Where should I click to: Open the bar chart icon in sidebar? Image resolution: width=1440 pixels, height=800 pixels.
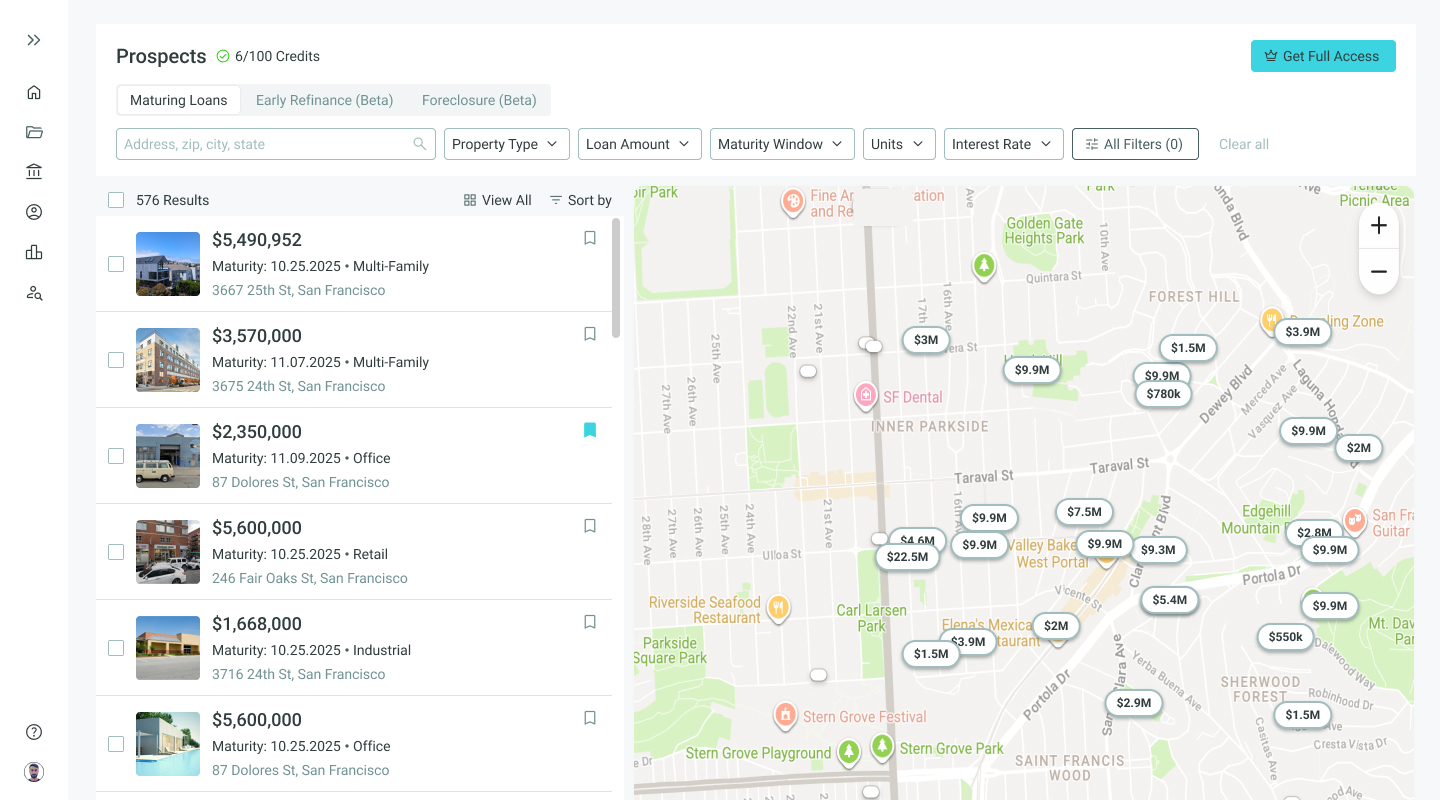[x=34, y=252]
